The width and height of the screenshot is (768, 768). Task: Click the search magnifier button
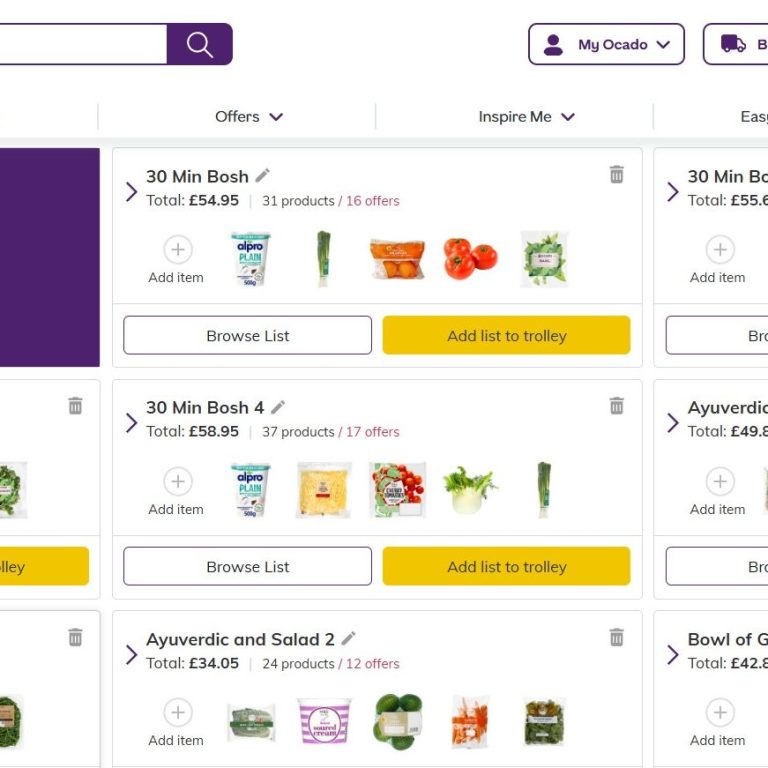(200, 45)
